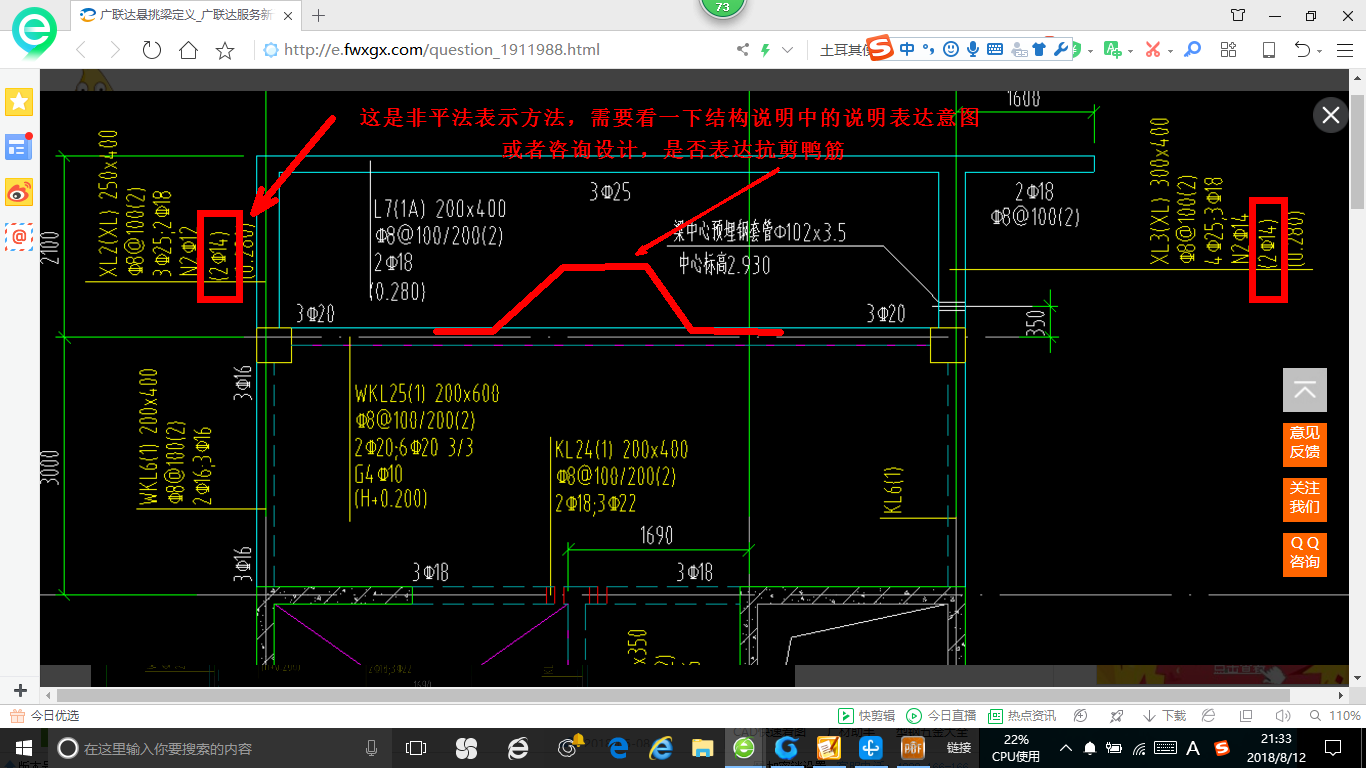The image size is (1366, 768).
Task: Open File Explorer from the taskbar
Action: click(x=703, y=747)
